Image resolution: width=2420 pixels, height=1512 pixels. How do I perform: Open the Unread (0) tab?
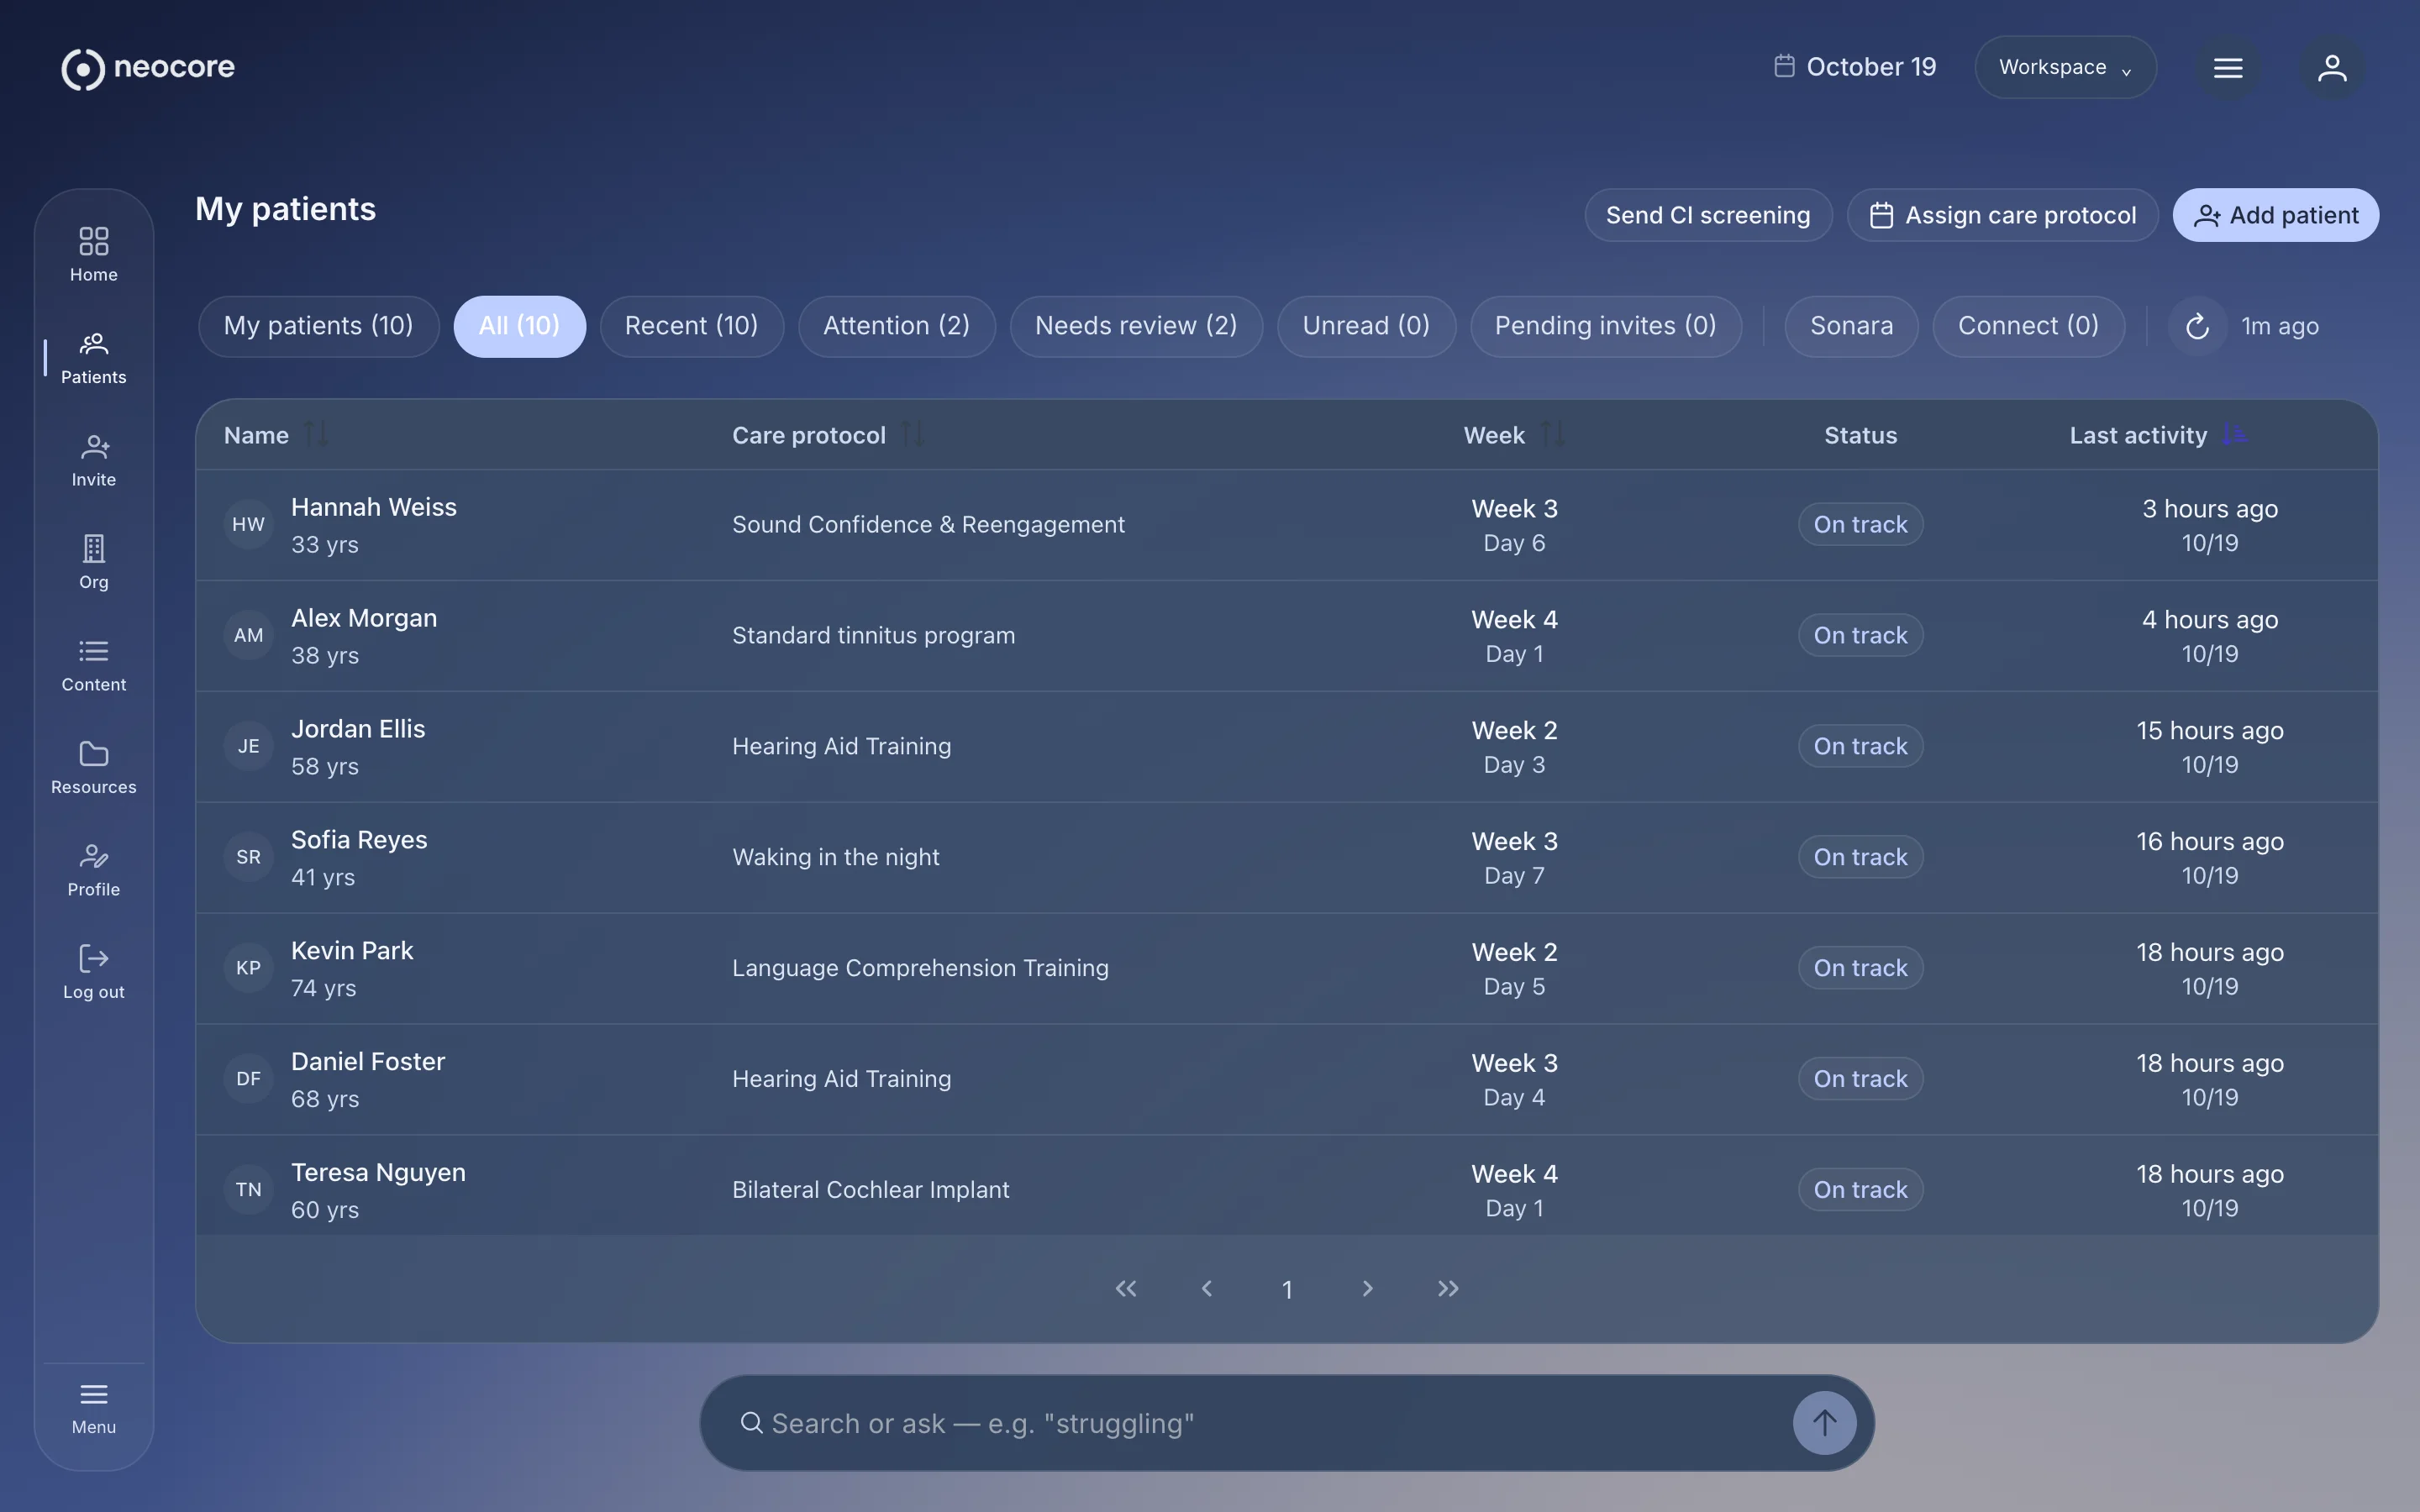[1366, 326]
